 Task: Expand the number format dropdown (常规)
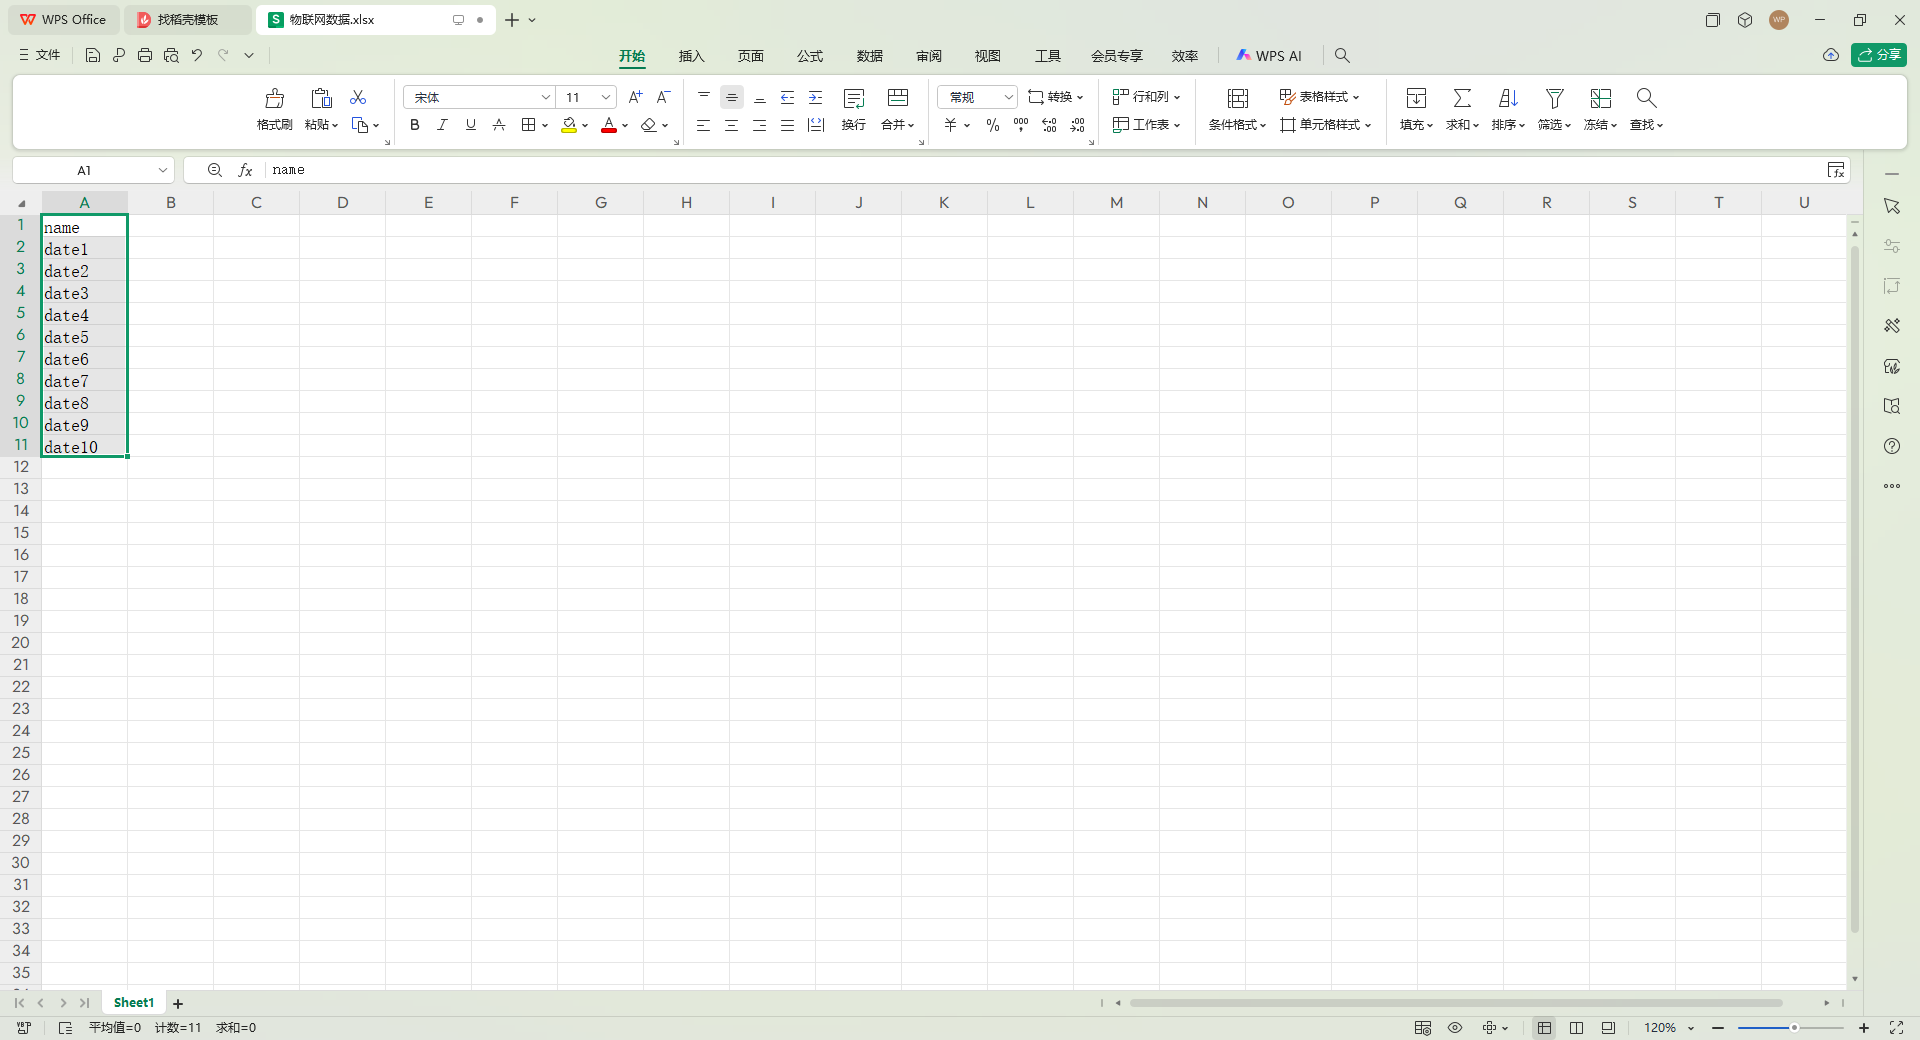[1007, 97]
